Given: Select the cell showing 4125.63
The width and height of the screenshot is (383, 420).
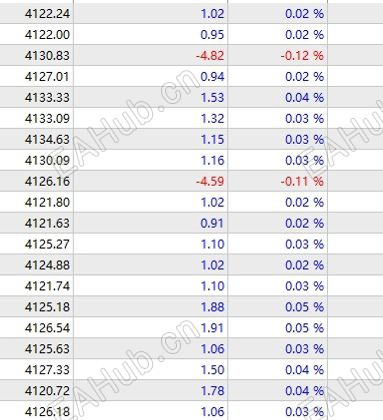Looking at the screenshot, I should (47, 349).
